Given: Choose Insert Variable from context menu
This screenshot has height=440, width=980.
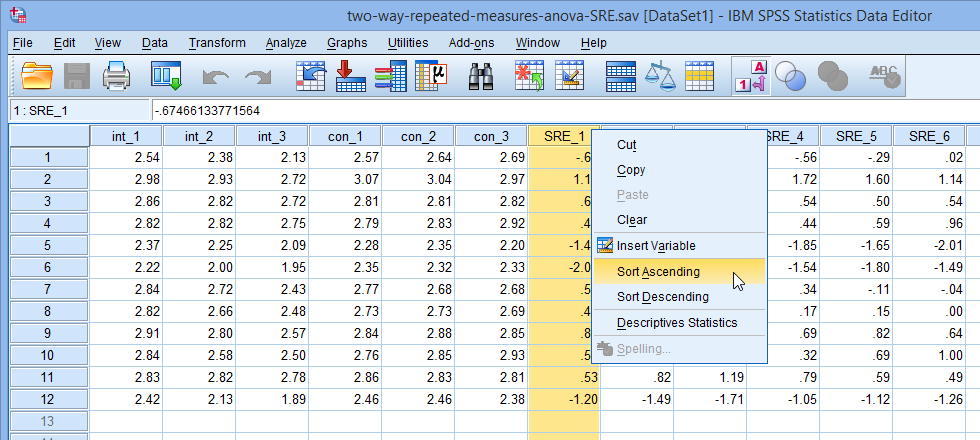Looking at the screenshot, I should [x=679, y=246].
